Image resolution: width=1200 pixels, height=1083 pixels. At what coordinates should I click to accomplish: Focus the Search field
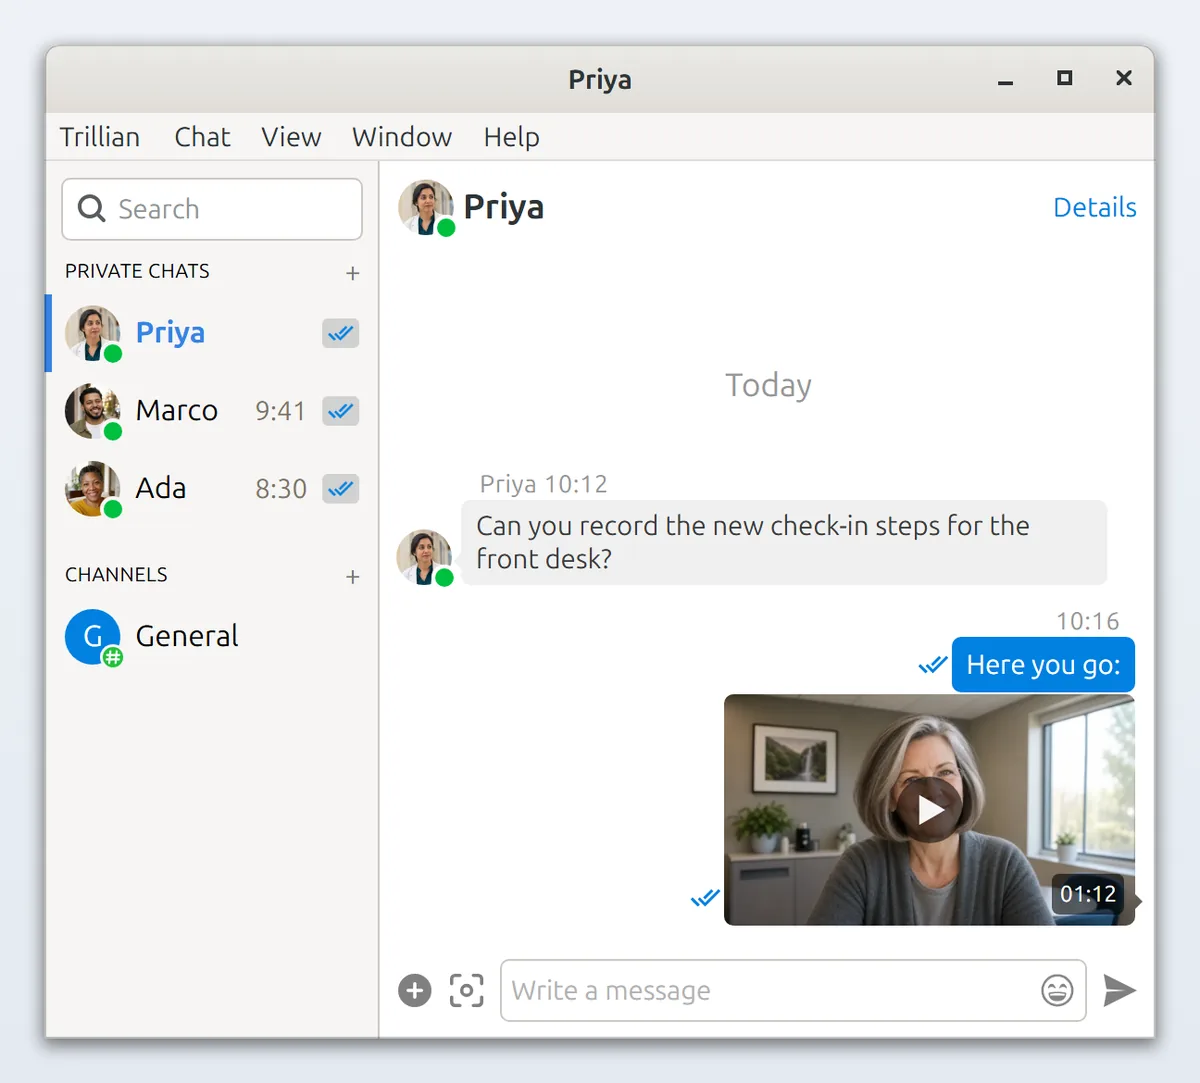point(212,209)
